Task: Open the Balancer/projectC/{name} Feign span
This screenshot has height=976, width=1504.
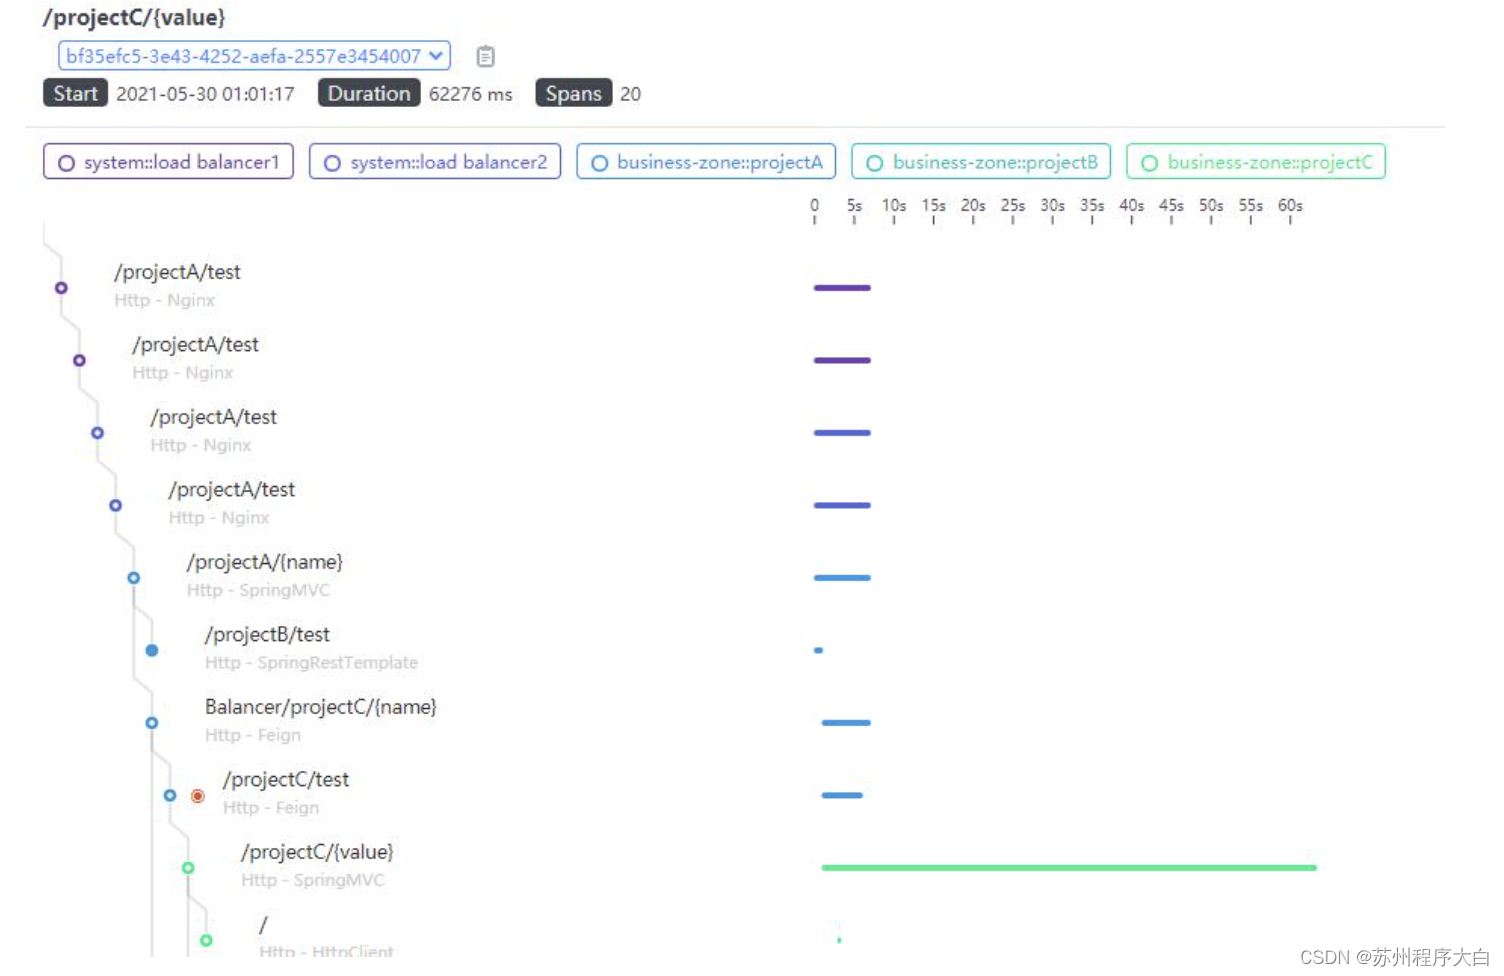Action: tap(321, 720)
